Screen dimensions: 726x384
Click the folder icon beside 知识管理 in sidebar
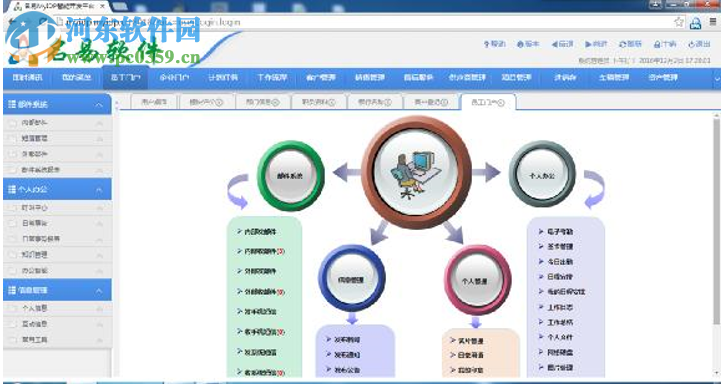13,254
